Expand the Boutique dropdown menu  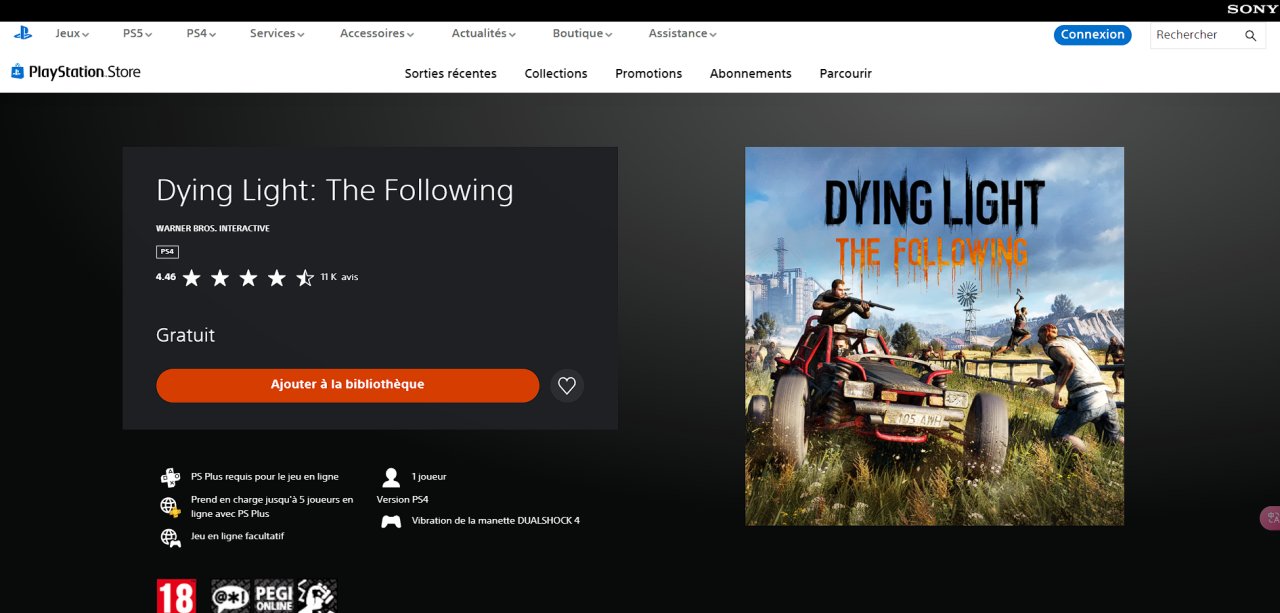click(x=582, y=33)
